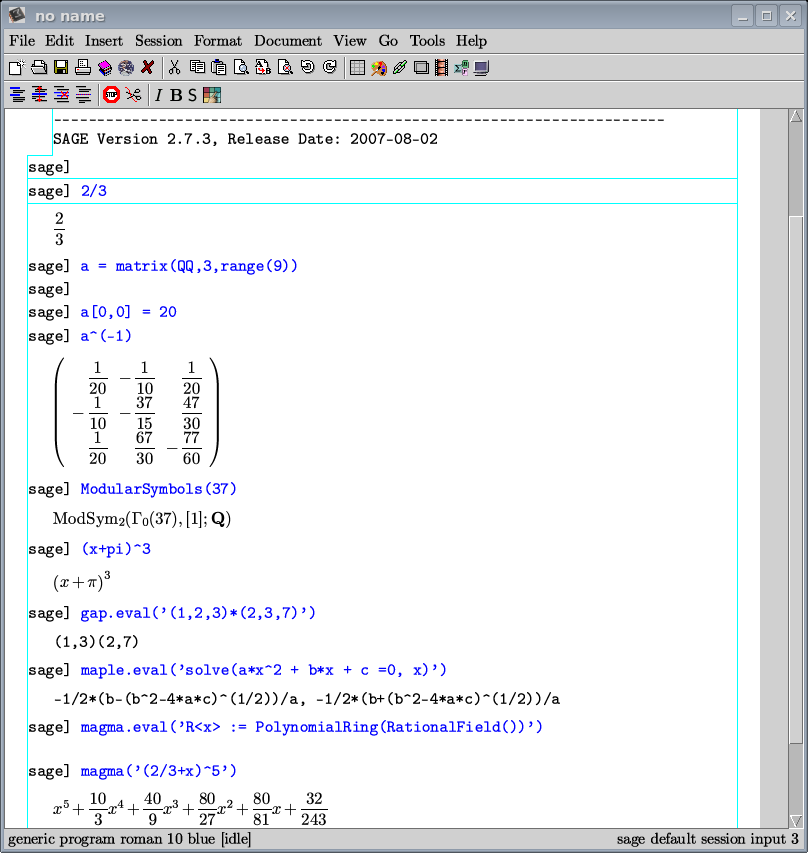Image resolution: width=808 pixels, height=853 pixels.
Task: Click the red STOP interrupt icon
Action: pos(111,95)
